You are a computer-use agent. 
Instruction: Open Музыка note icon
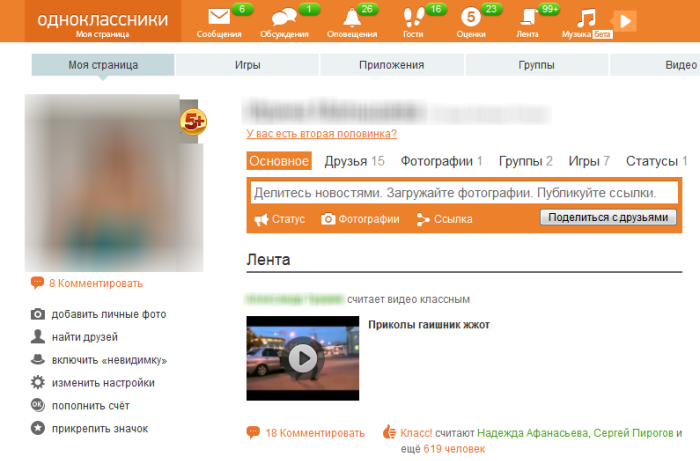587,18
